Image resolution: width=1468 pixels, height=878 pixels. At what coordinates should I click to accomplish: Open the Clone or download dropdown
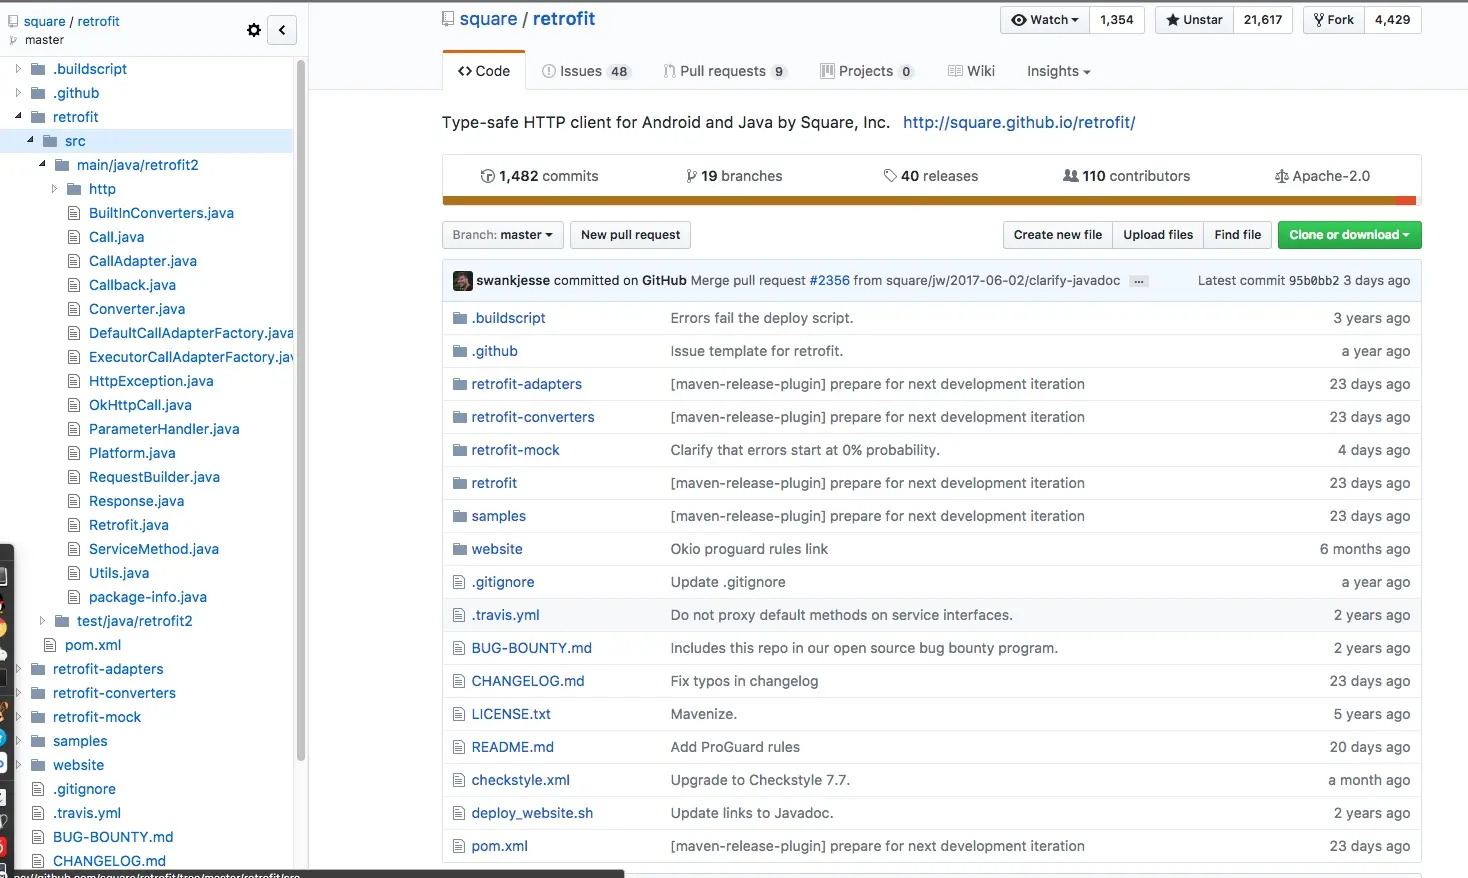[1349, 235]
